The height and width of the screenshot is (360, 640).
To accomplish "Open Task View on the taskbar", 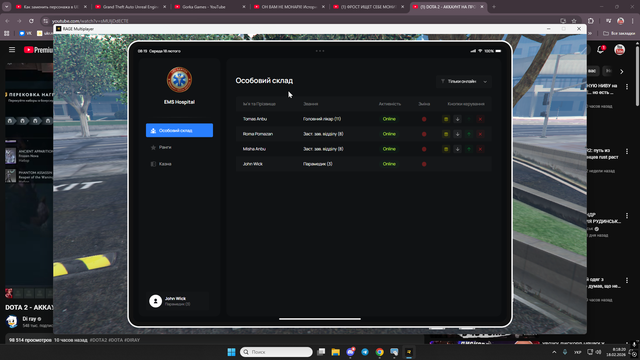I will pos(321,352).
